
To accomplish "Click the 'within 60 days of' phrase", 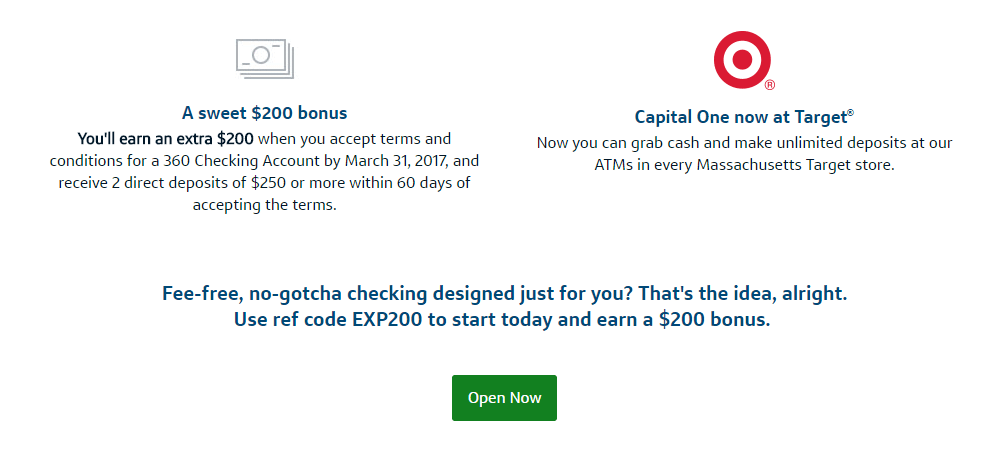I will [416, 182].
